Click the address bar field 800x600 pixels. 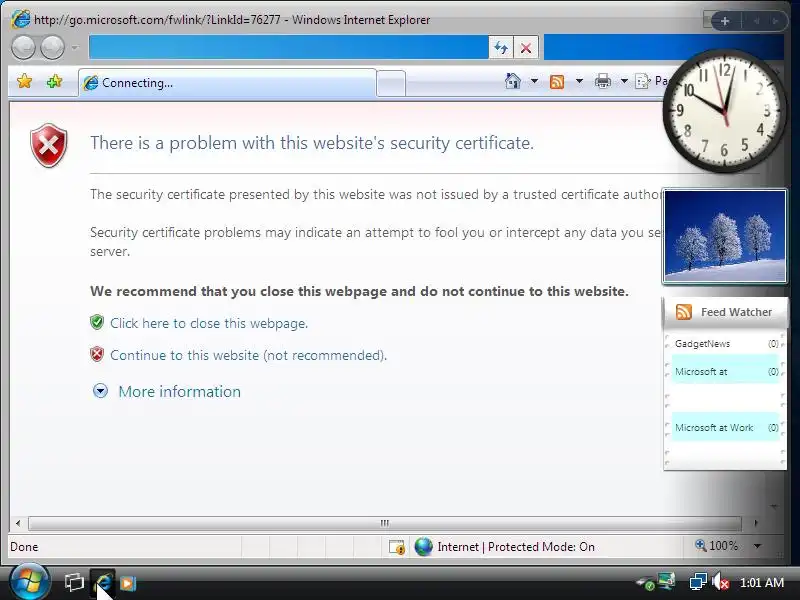click(x=288, y=47)
